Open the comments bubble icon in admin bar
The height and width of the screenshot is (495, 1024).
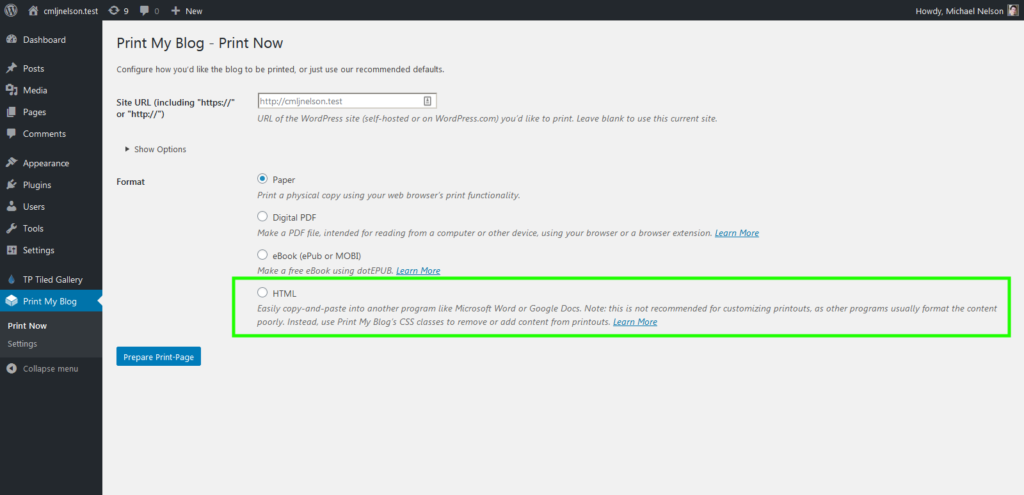(144, 10)
